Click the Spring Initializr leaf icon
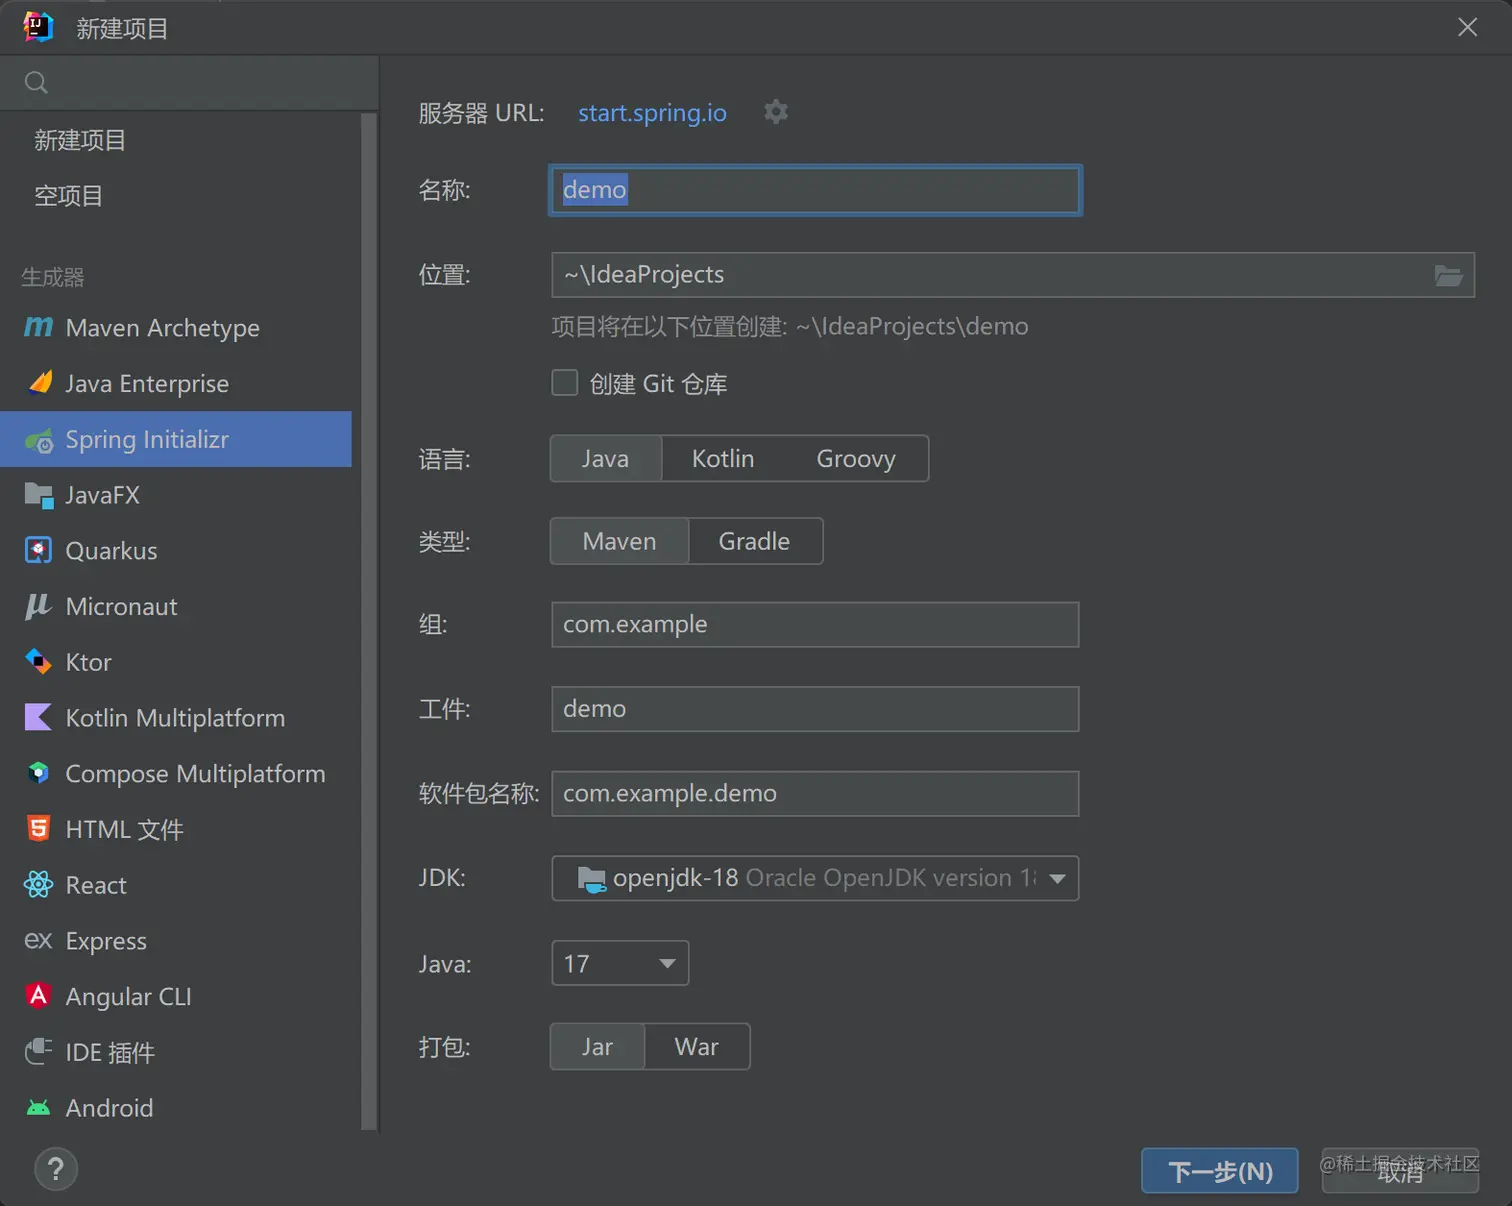This screenshot has width=1512, height=1206. pos(39,440)
